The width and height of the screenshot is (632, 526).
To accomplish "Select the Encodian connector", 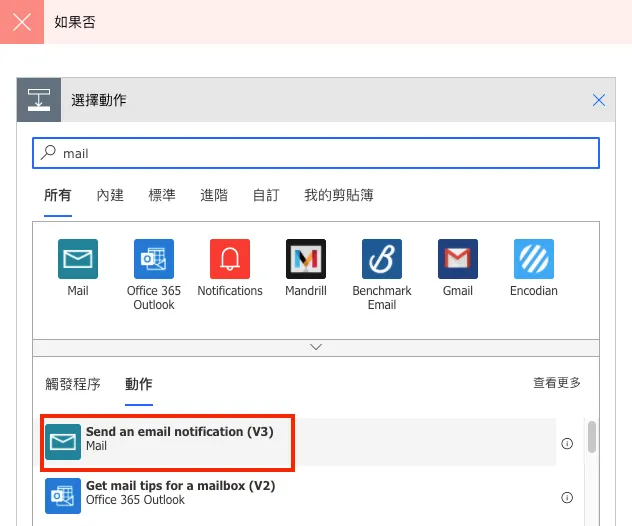I will (534, 259).
